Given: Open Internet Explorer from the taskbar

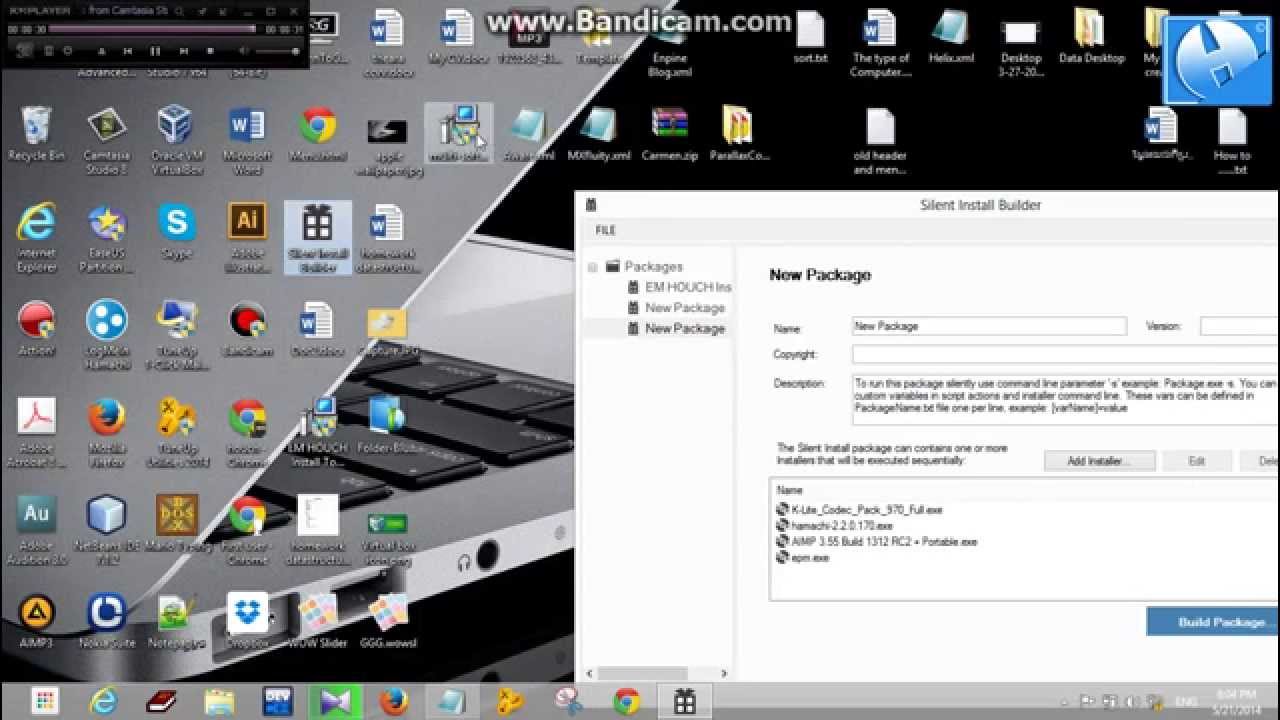Looking at the screenshot, I should tap(103, 701).
